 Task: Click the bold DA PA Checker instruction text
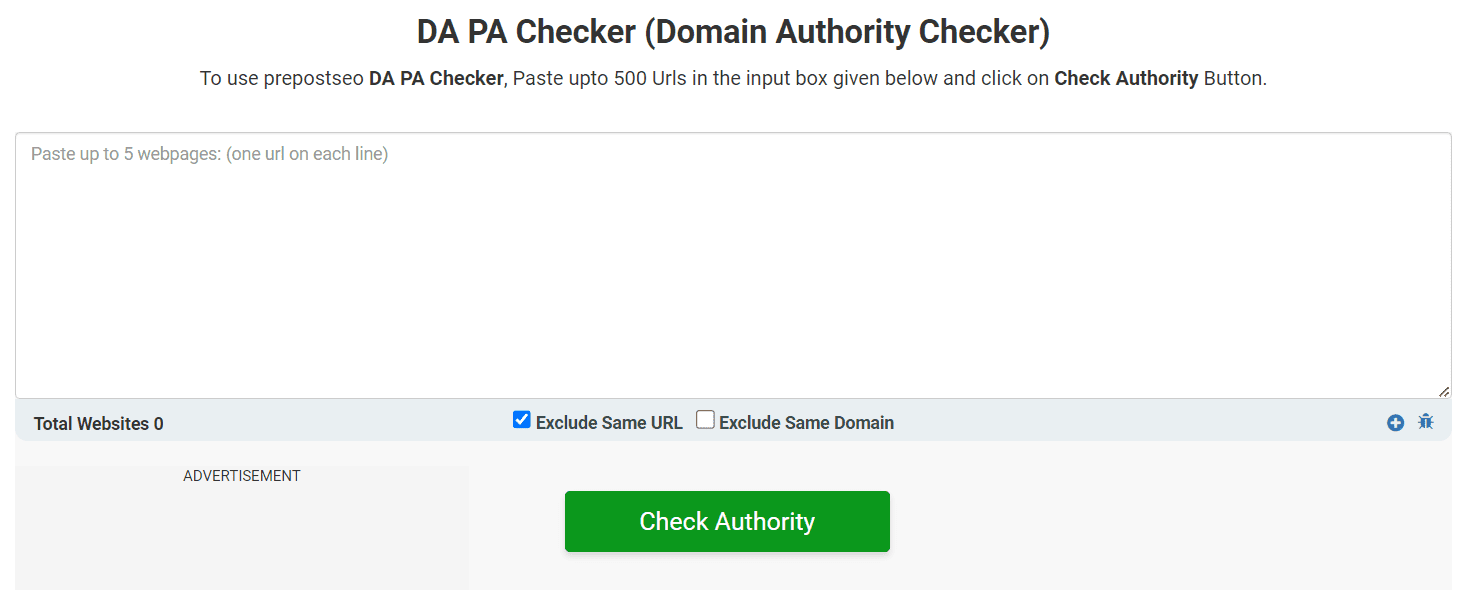(x=436, y=78)
